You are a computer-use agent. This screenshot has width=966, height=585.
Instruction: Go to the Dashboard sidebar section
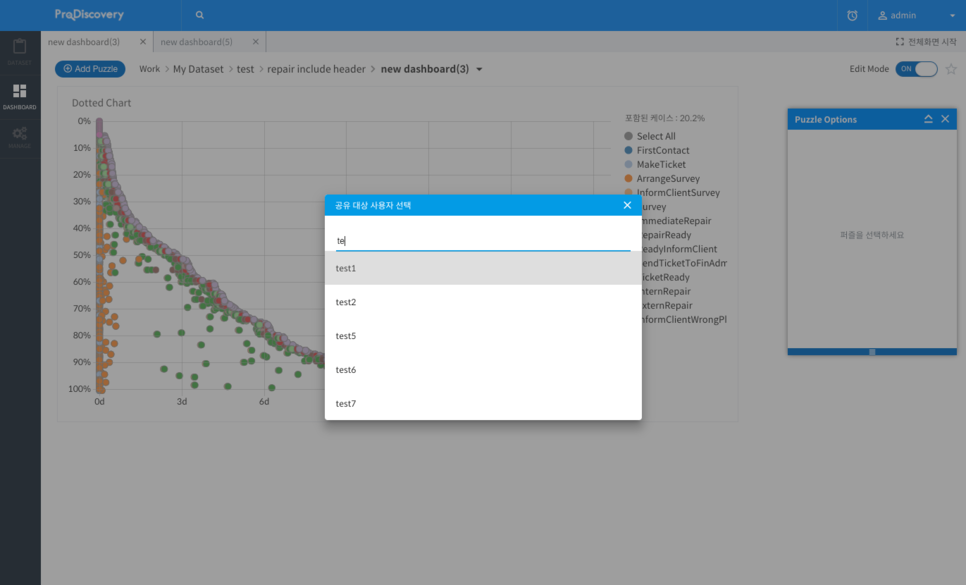20,96
